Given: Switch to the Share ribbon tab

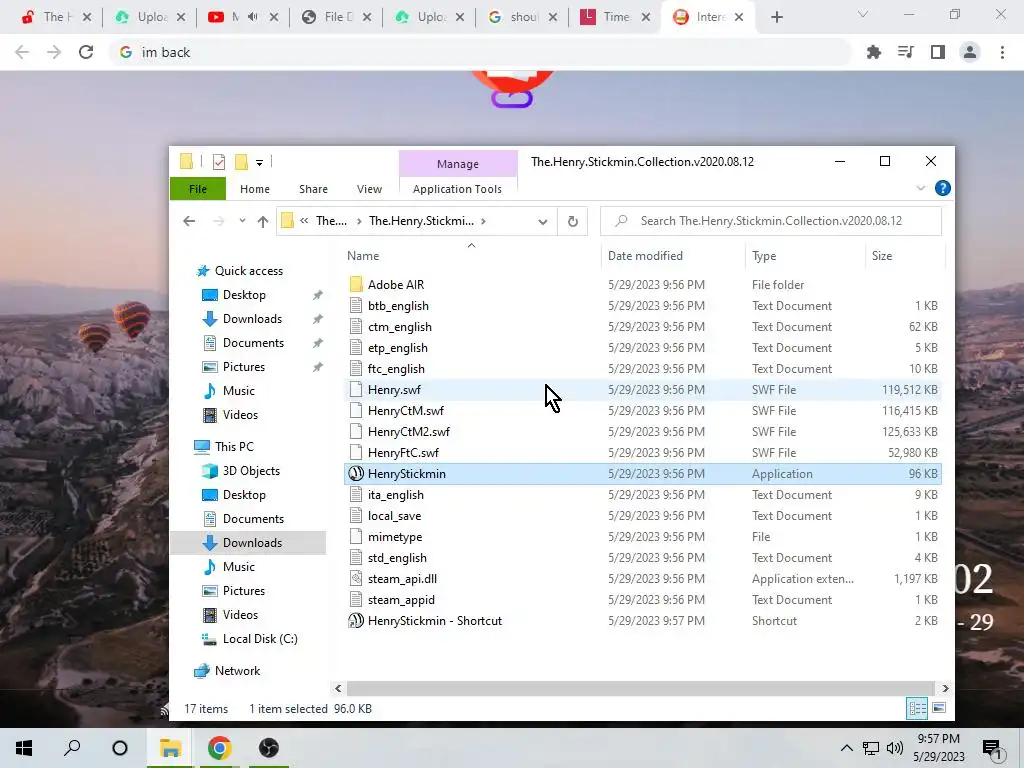Looking at the screenshot, I should click(313, 189).
